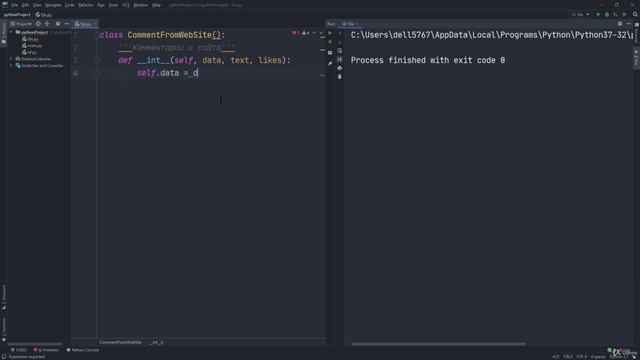
Task: Click the Project vertical tab on left stripe
Action: pyautogui.click(x=4, y=33)
